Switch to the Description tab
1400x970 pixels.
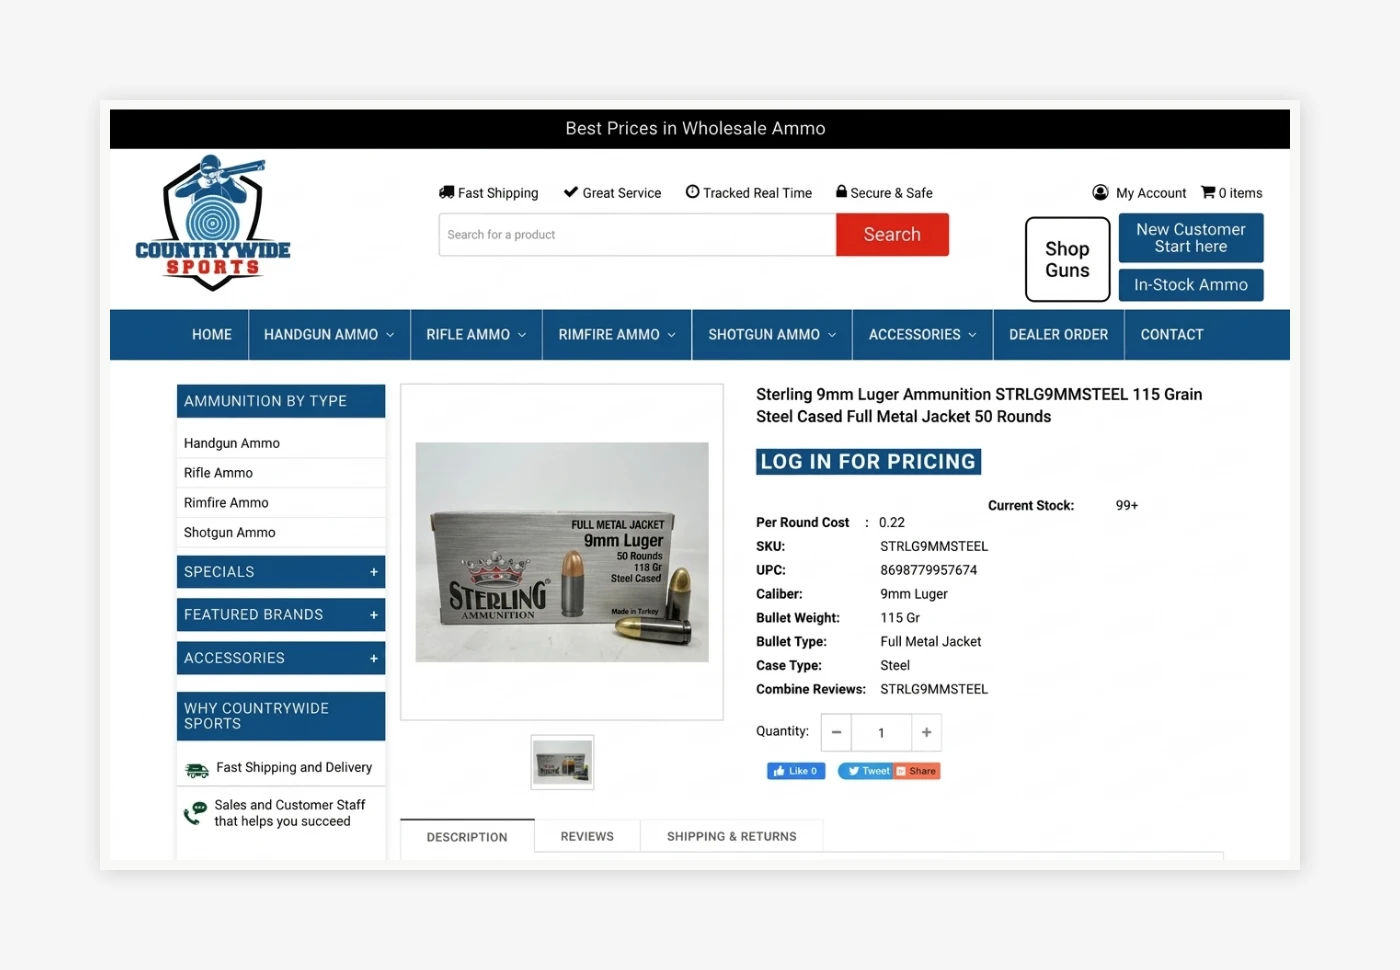(467, 837)
